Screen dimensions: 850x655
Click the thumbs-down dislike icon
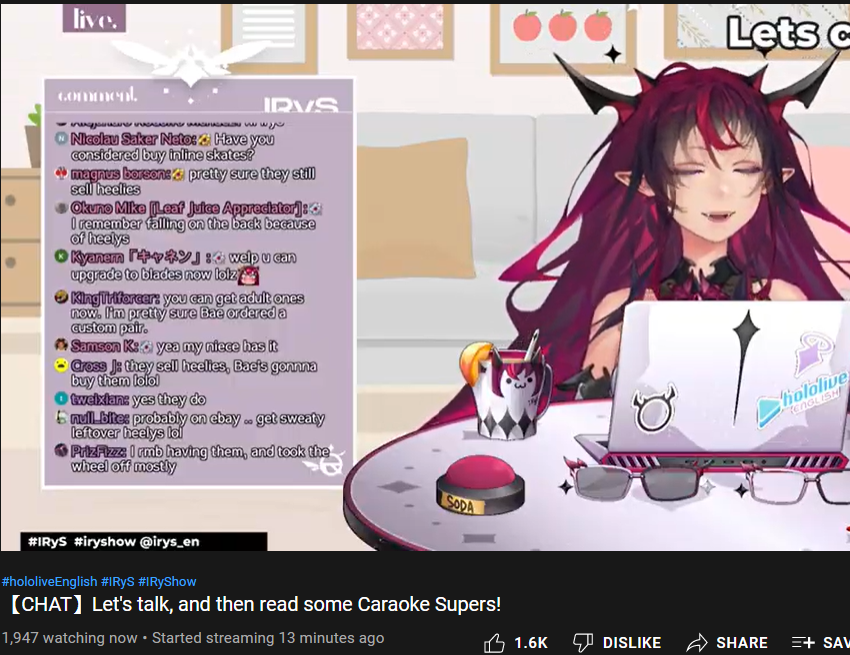click(x=583, y=643)
